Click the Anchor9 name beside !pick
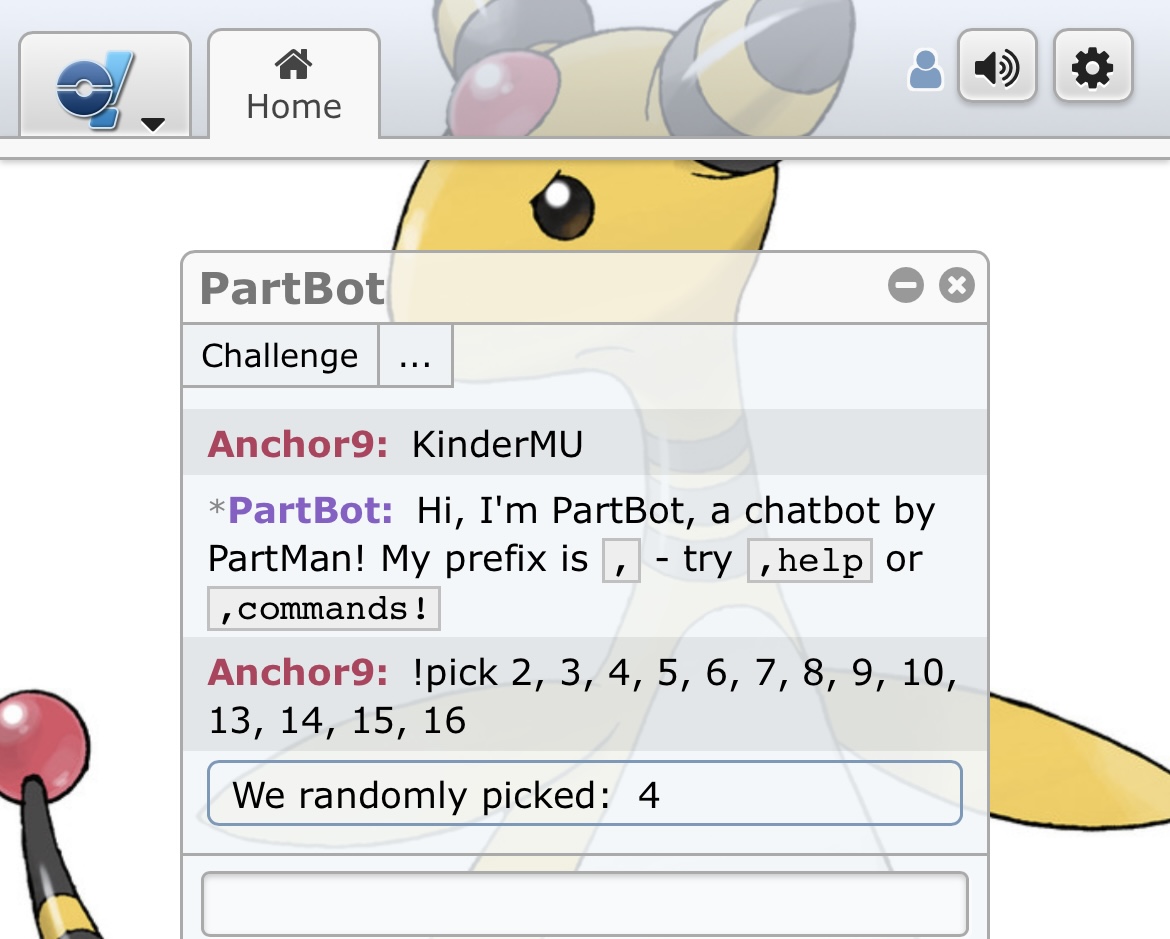Image resolution: width=1170 pixels, height=939 pixels. (x=298, y=673)
